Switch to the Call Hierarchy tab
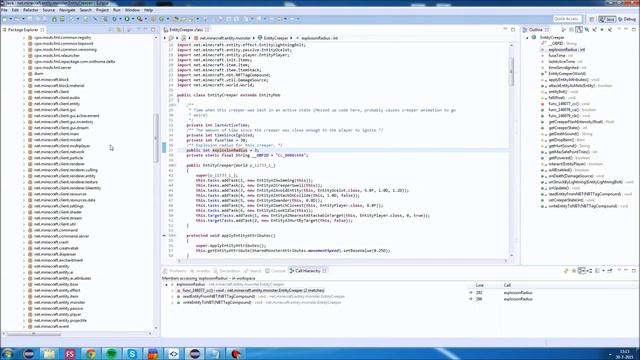The width and height of the screenshot is (640, 360). [x=307, y=271]
